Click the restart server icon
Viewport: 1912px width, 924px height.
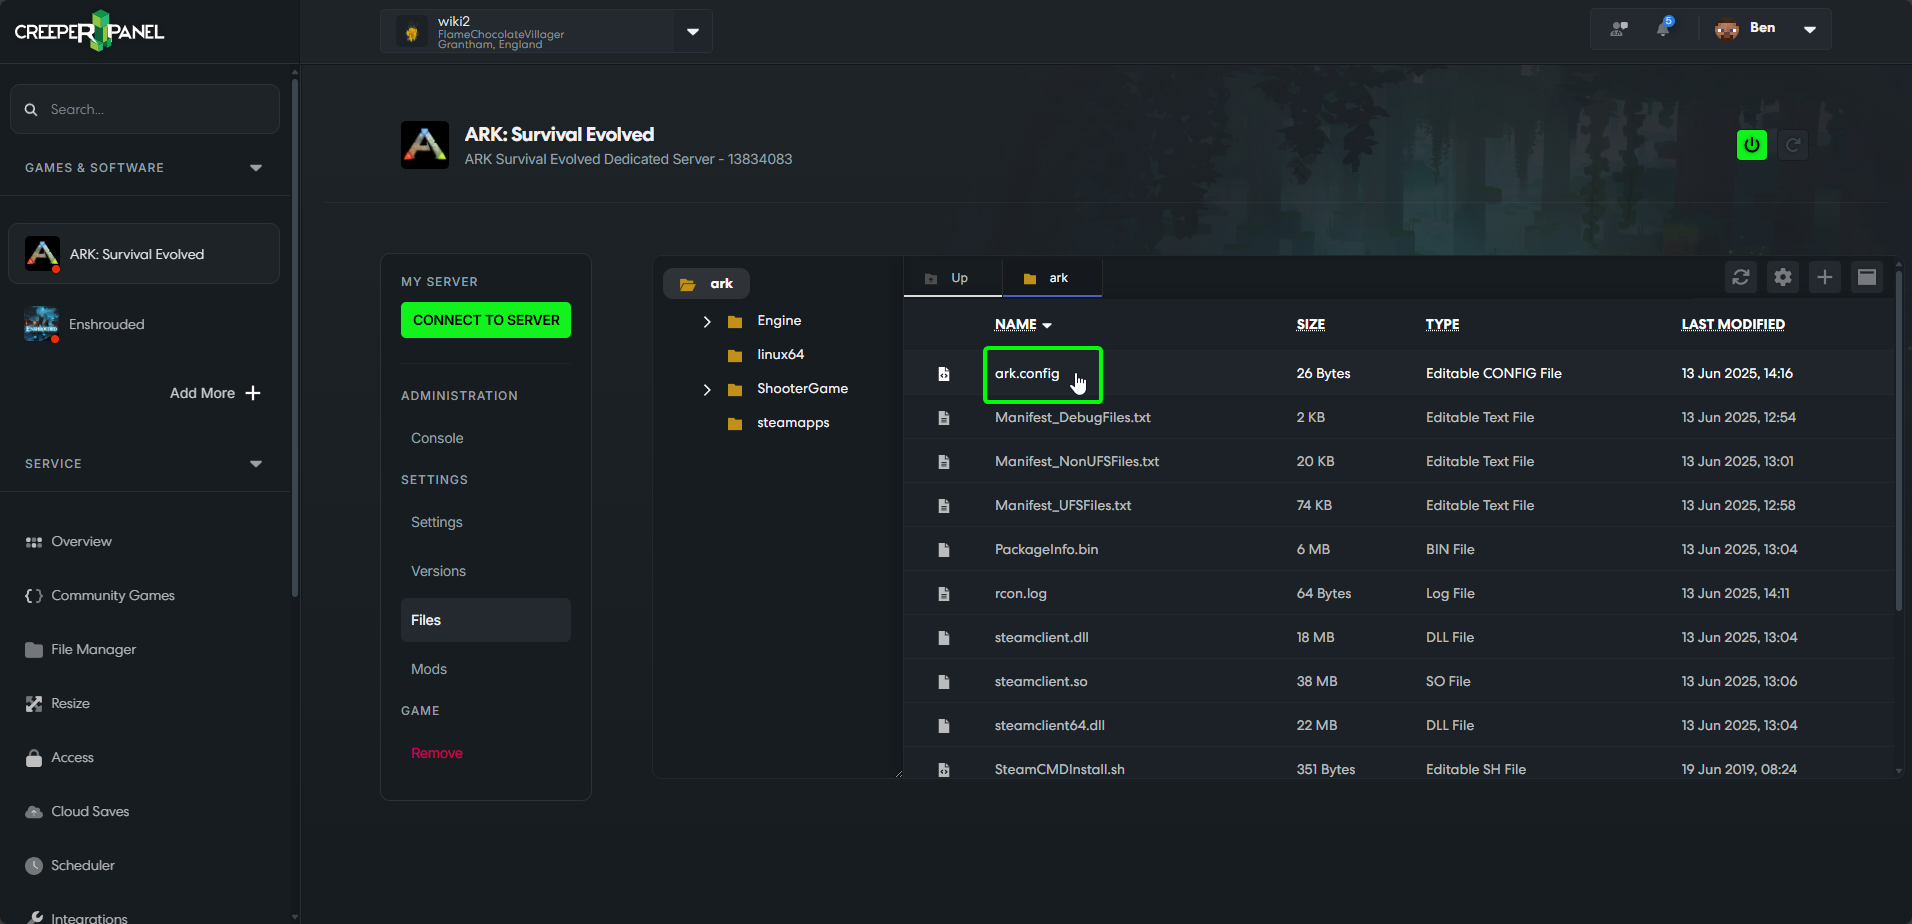[1793, 145]
